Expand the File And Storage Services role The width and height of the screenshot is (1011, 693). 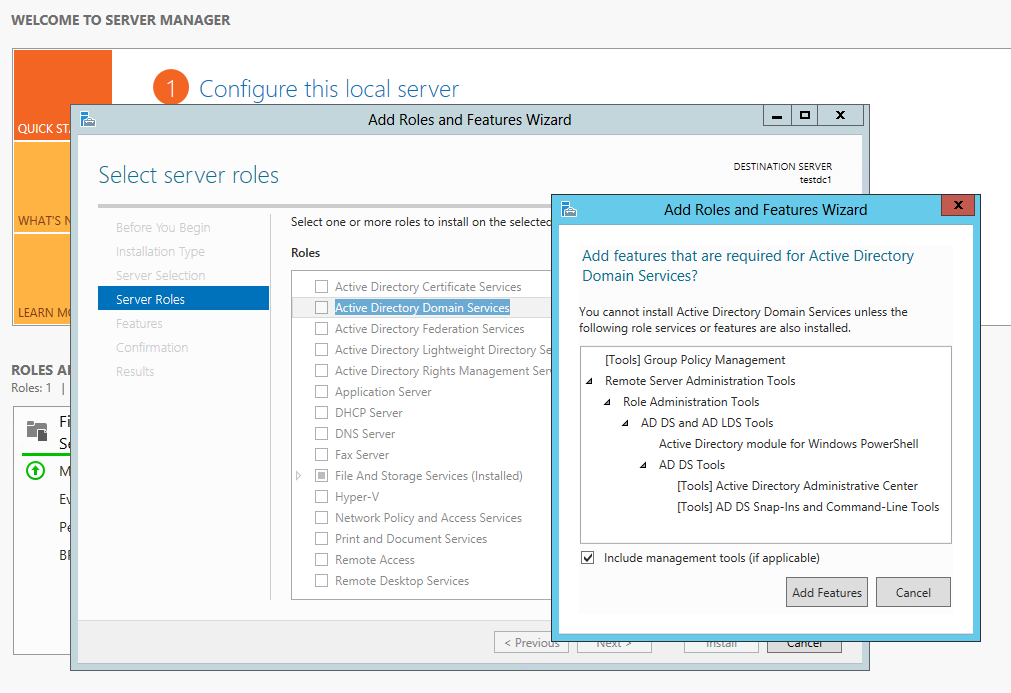coord(299,476)
